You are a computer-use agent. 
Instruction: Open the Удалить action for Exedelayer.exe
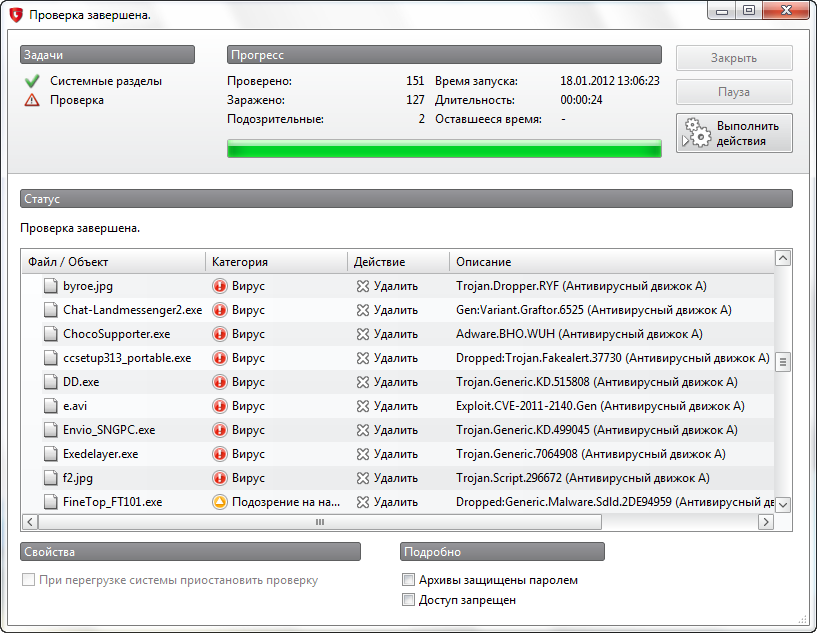click(387, 453)
